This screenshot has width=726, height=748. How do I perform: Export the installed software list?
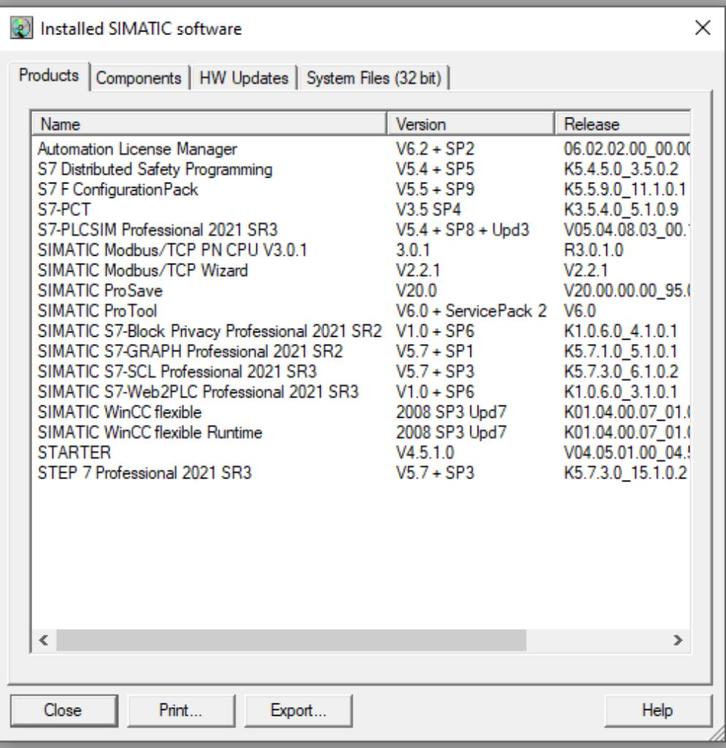point(298,710)
